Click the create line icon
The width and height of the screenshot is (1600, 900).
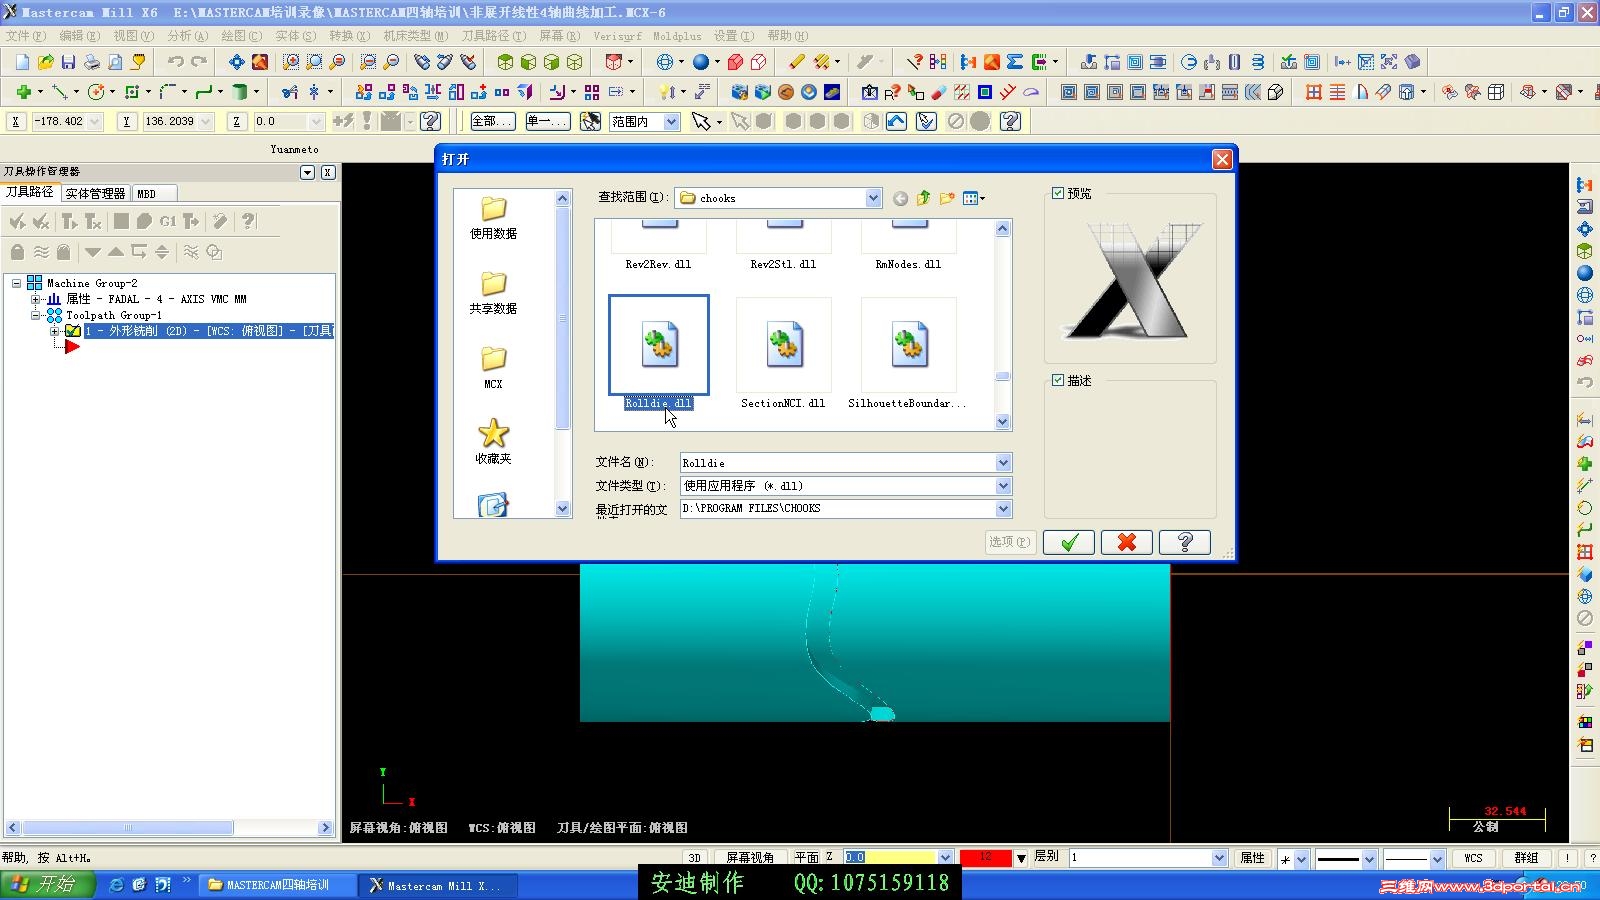tap(60, 92)
